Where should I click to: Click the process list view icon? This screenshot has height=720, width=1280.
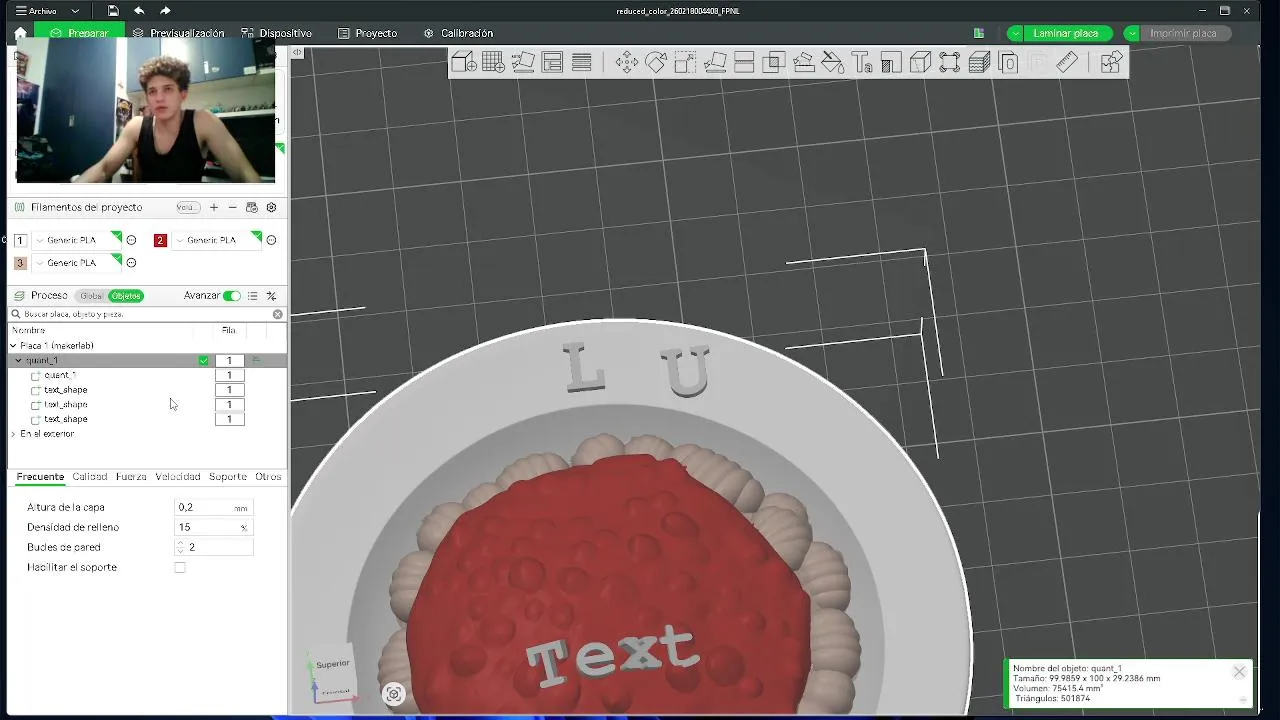pyautogui.click(x=252, y=296)
